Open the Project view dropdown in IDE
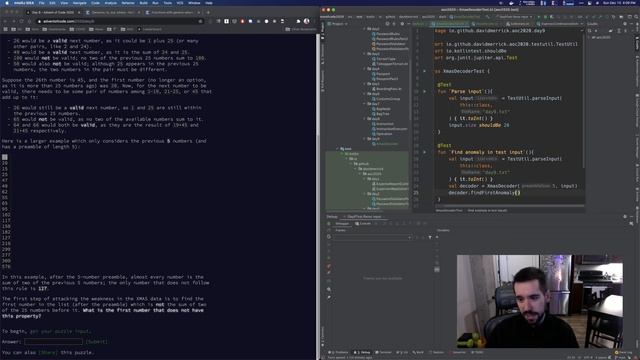Screen dimensions: 640x360 337,24
